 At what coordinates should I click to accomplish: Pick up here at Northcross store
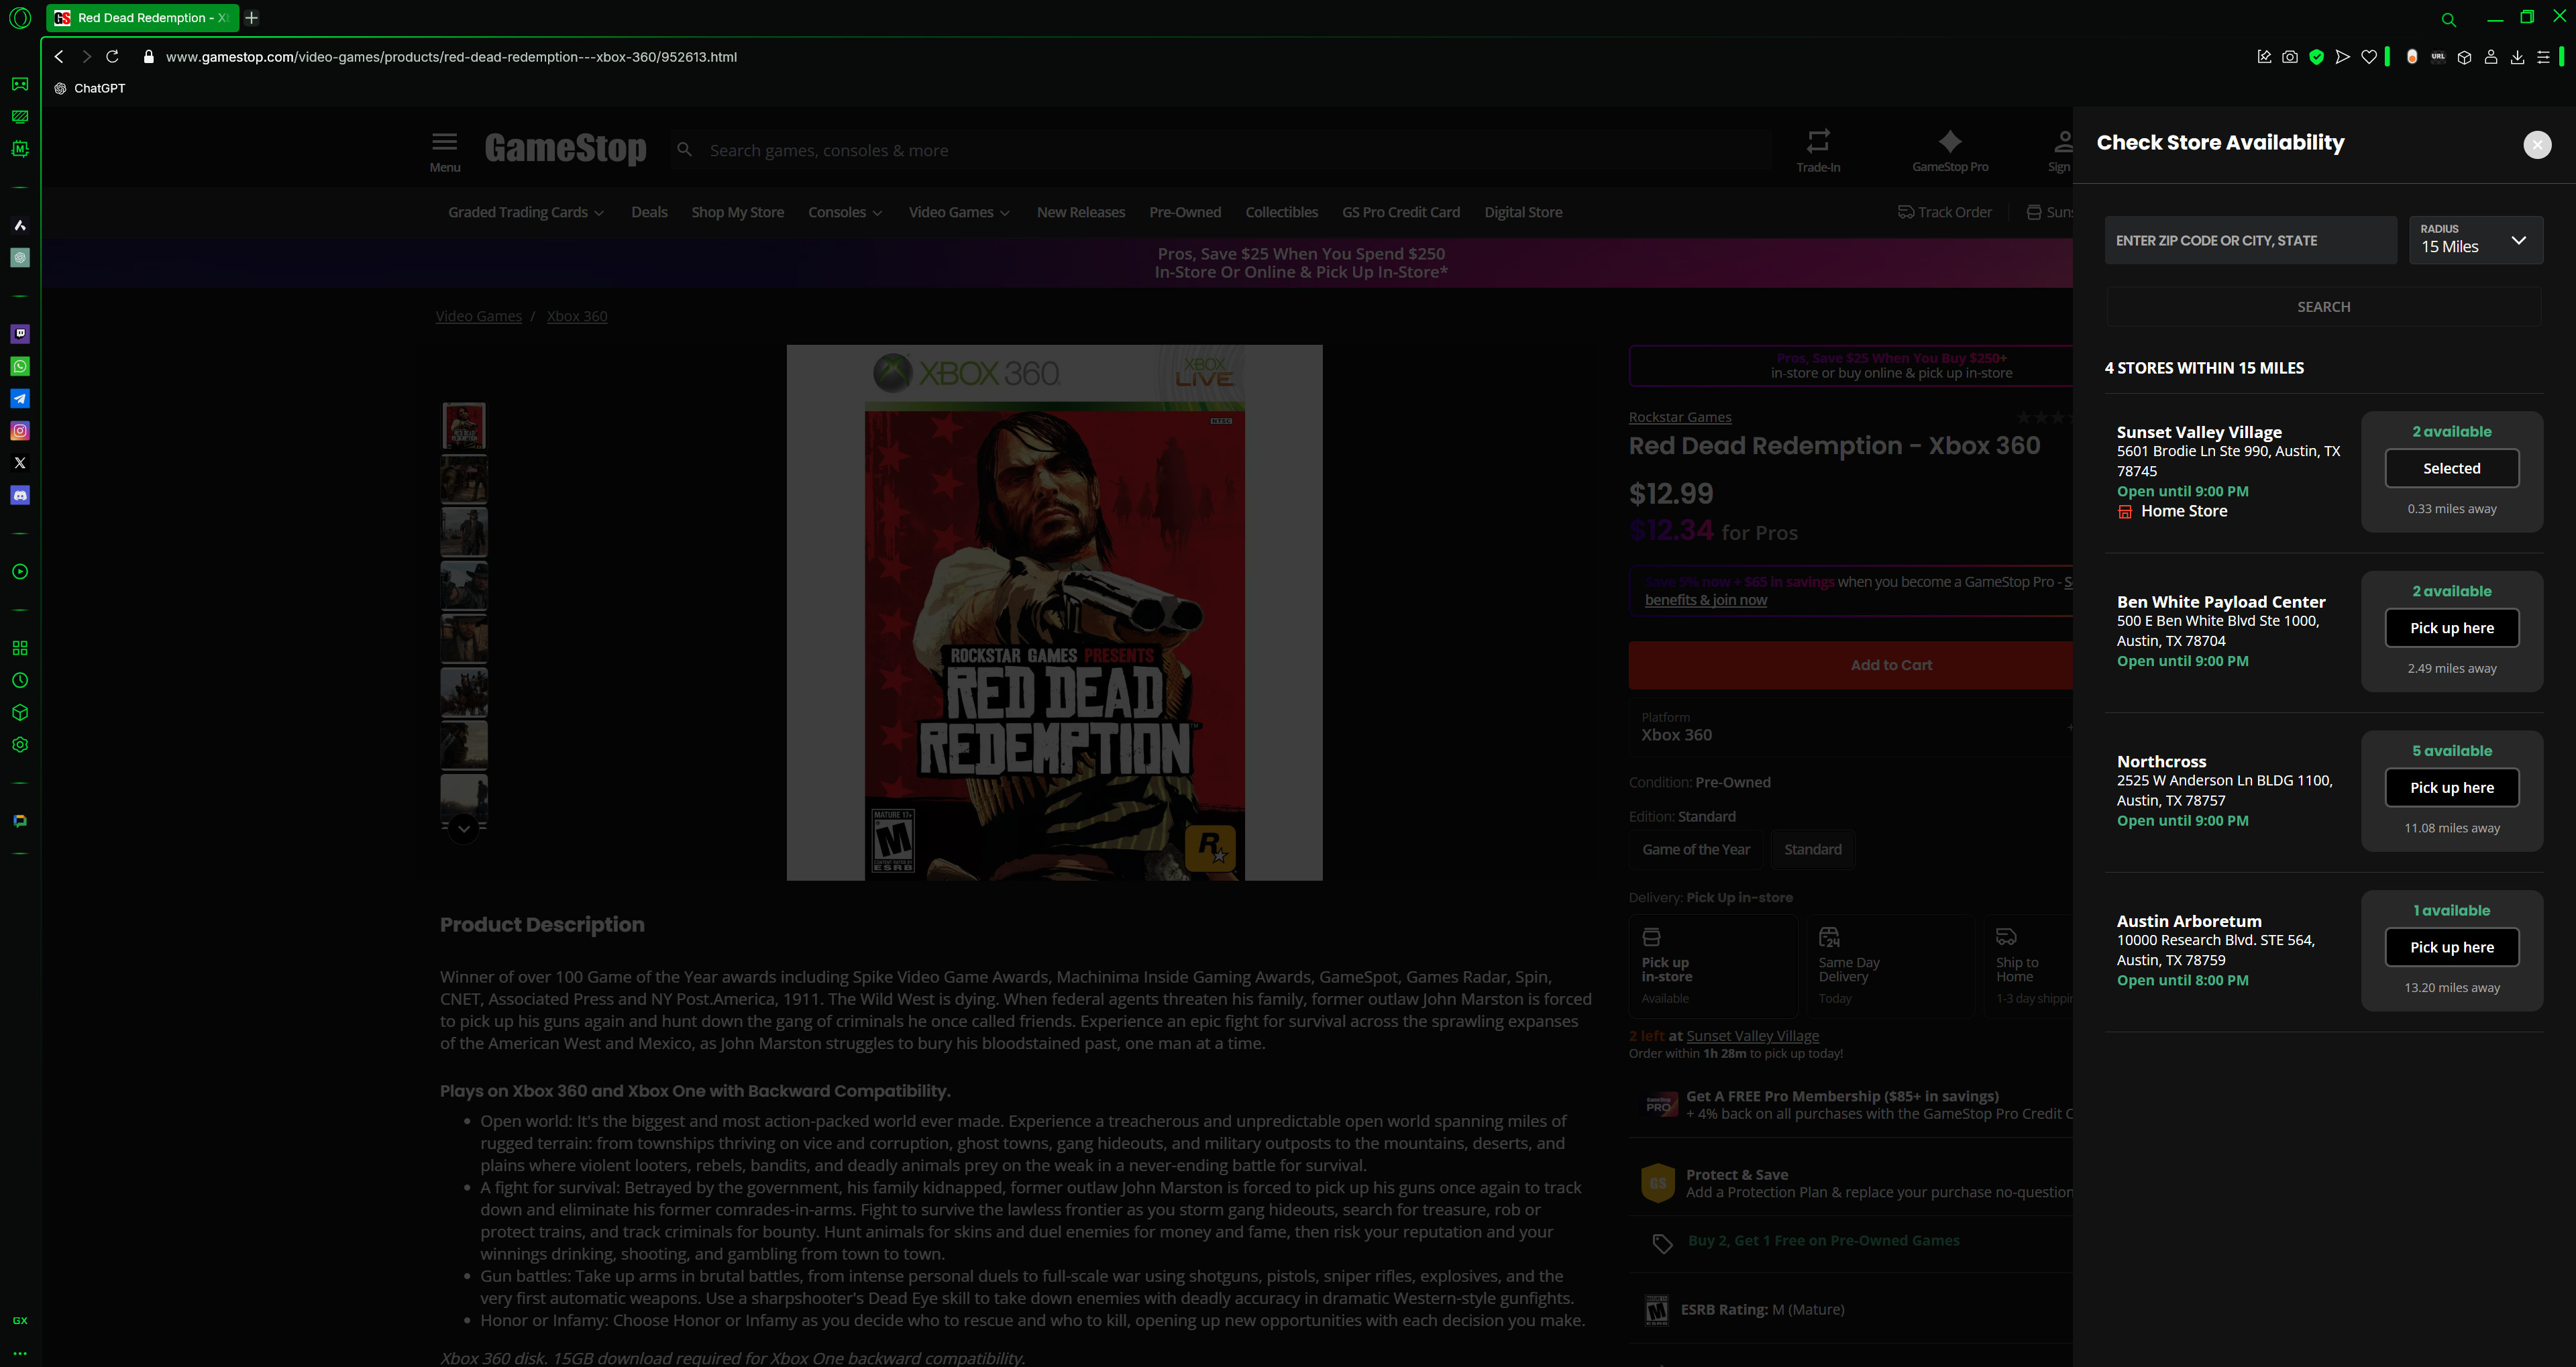[2451, 788]
